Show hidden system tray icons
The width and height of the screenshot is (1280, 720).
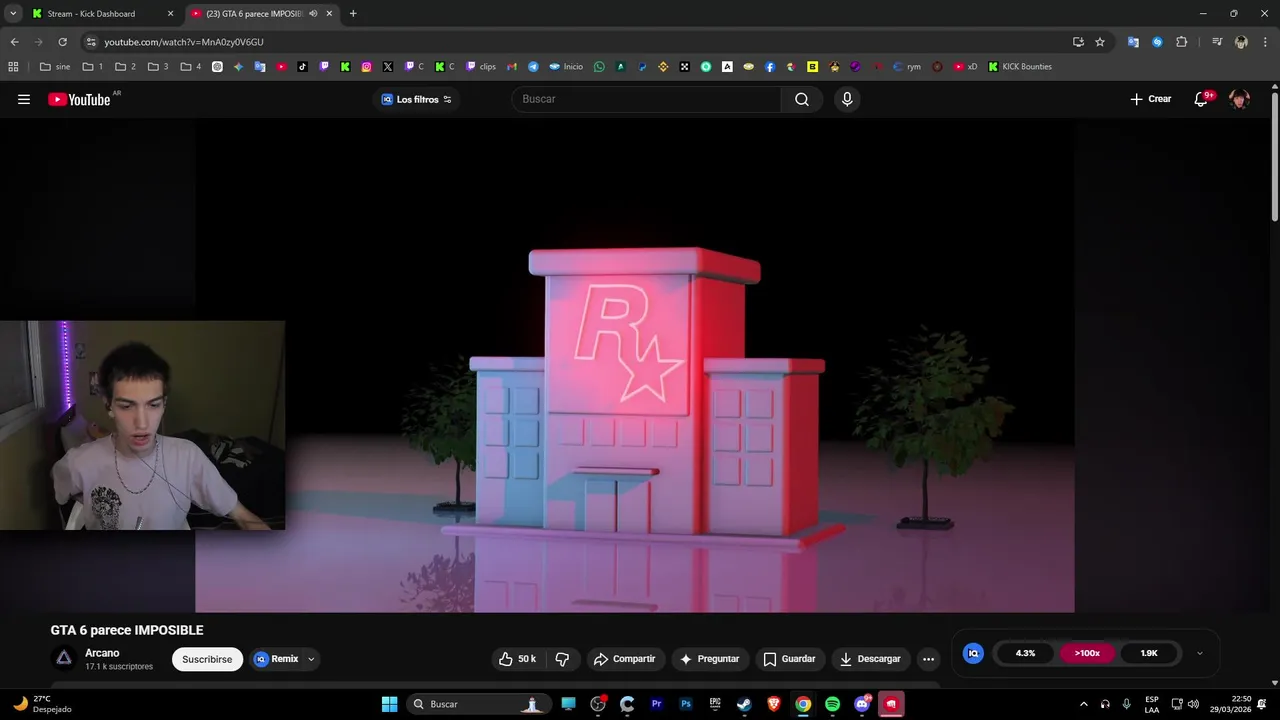pos(1083,704)
